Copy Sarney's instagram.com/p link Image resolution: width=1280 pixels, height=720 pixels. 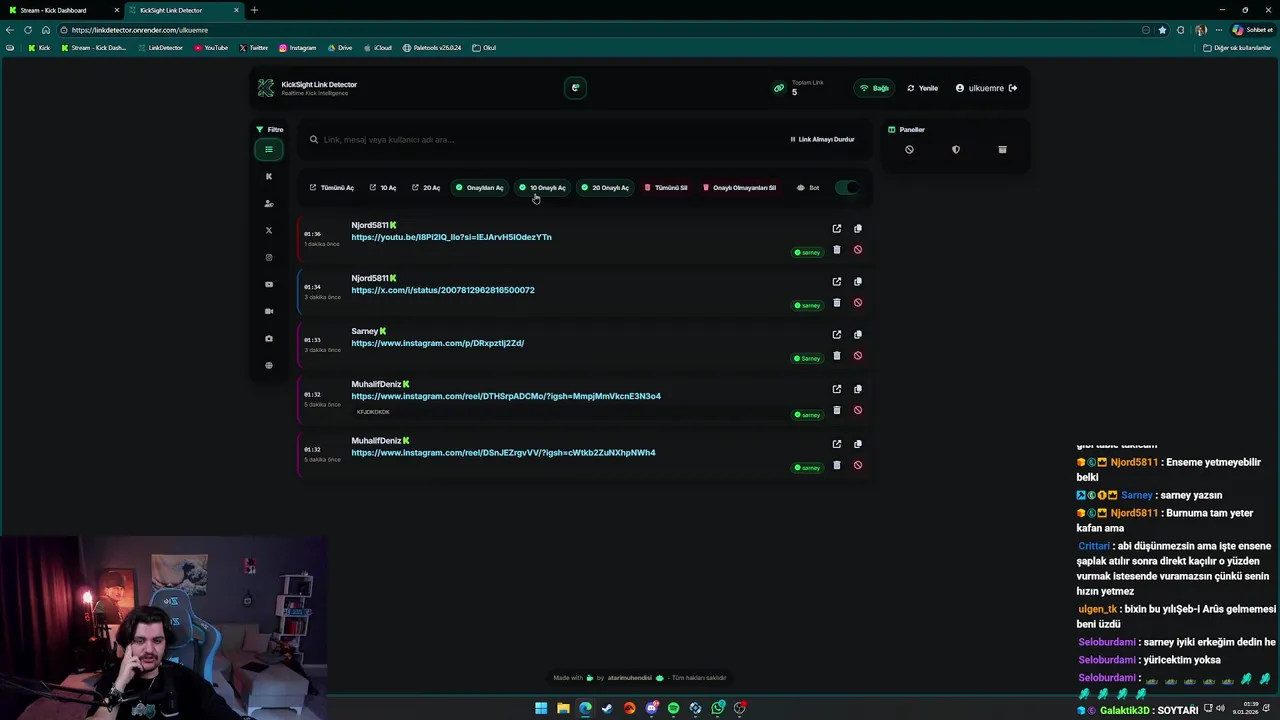pyautogui.click(x=858, y=334)
